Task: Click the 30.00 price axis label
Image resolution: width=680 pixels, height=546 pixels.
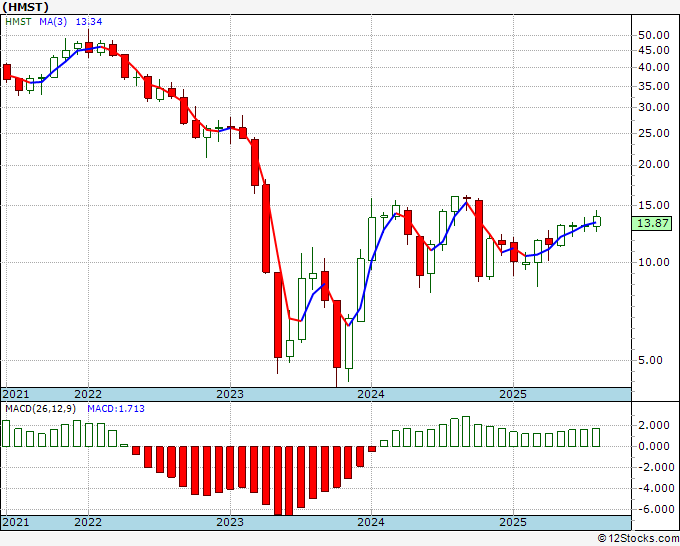Action: click(654, 107)
